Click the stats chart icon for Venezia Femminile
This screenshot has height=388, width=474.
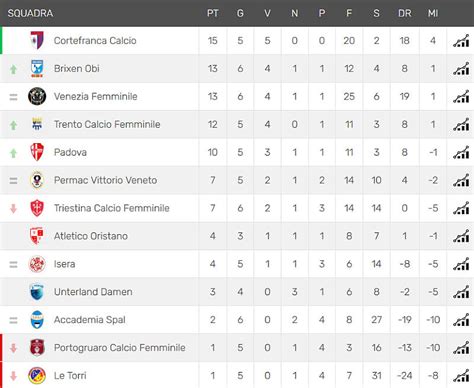pos(461,97)
